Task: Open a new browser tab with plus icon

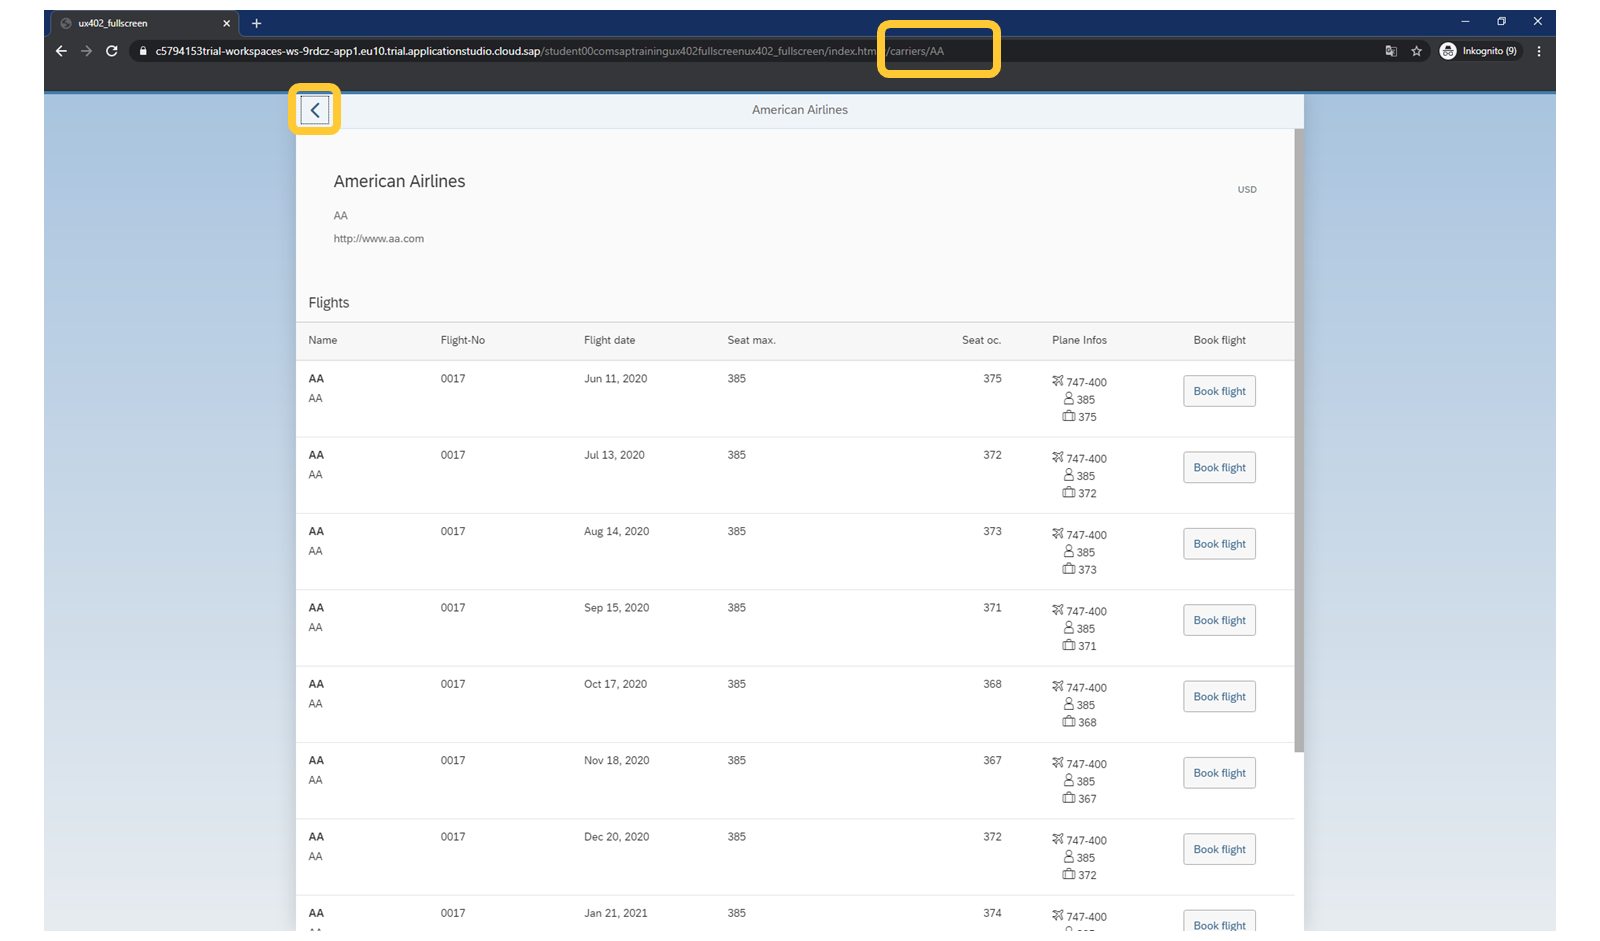Action: pyautogui.click(x=256, y=23)
